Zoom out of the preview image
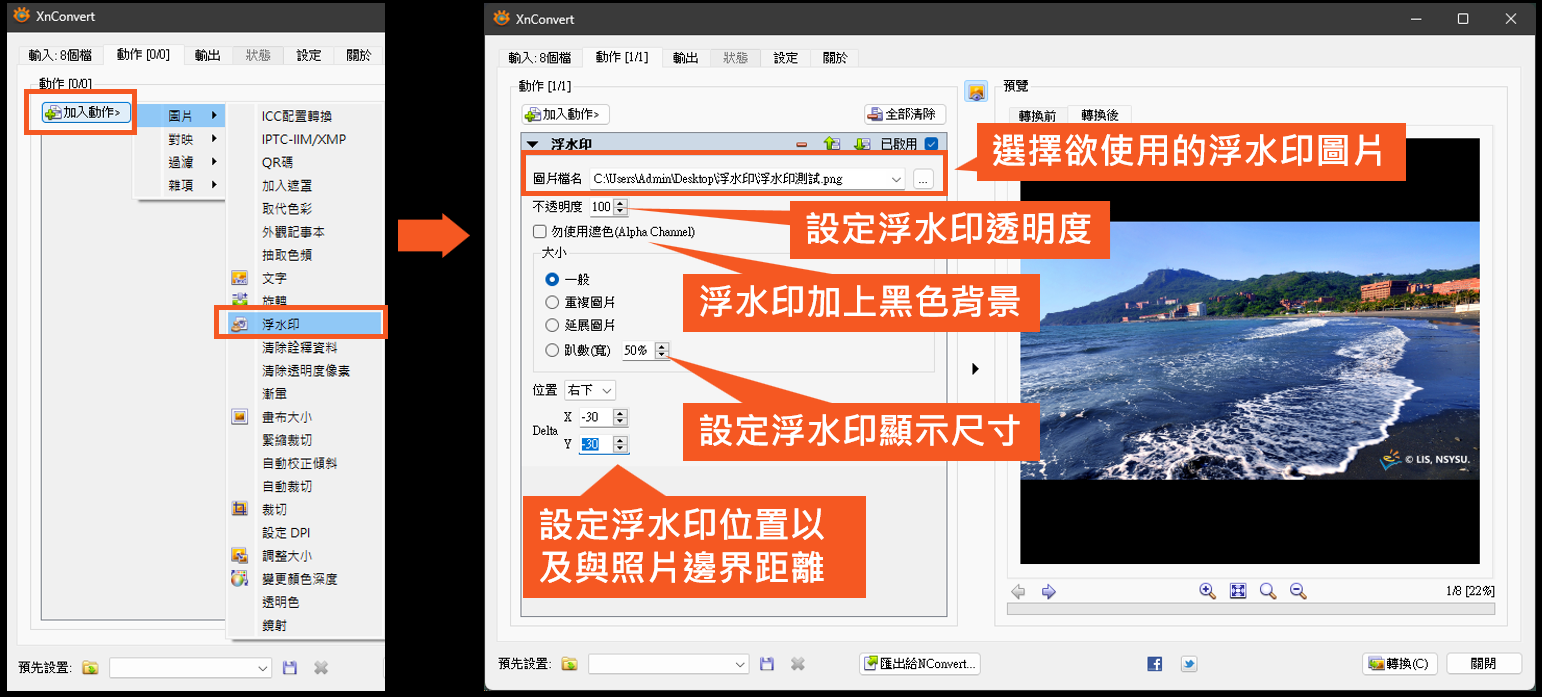Viewport: 1542px width, 697px height. coord(1298,591)
